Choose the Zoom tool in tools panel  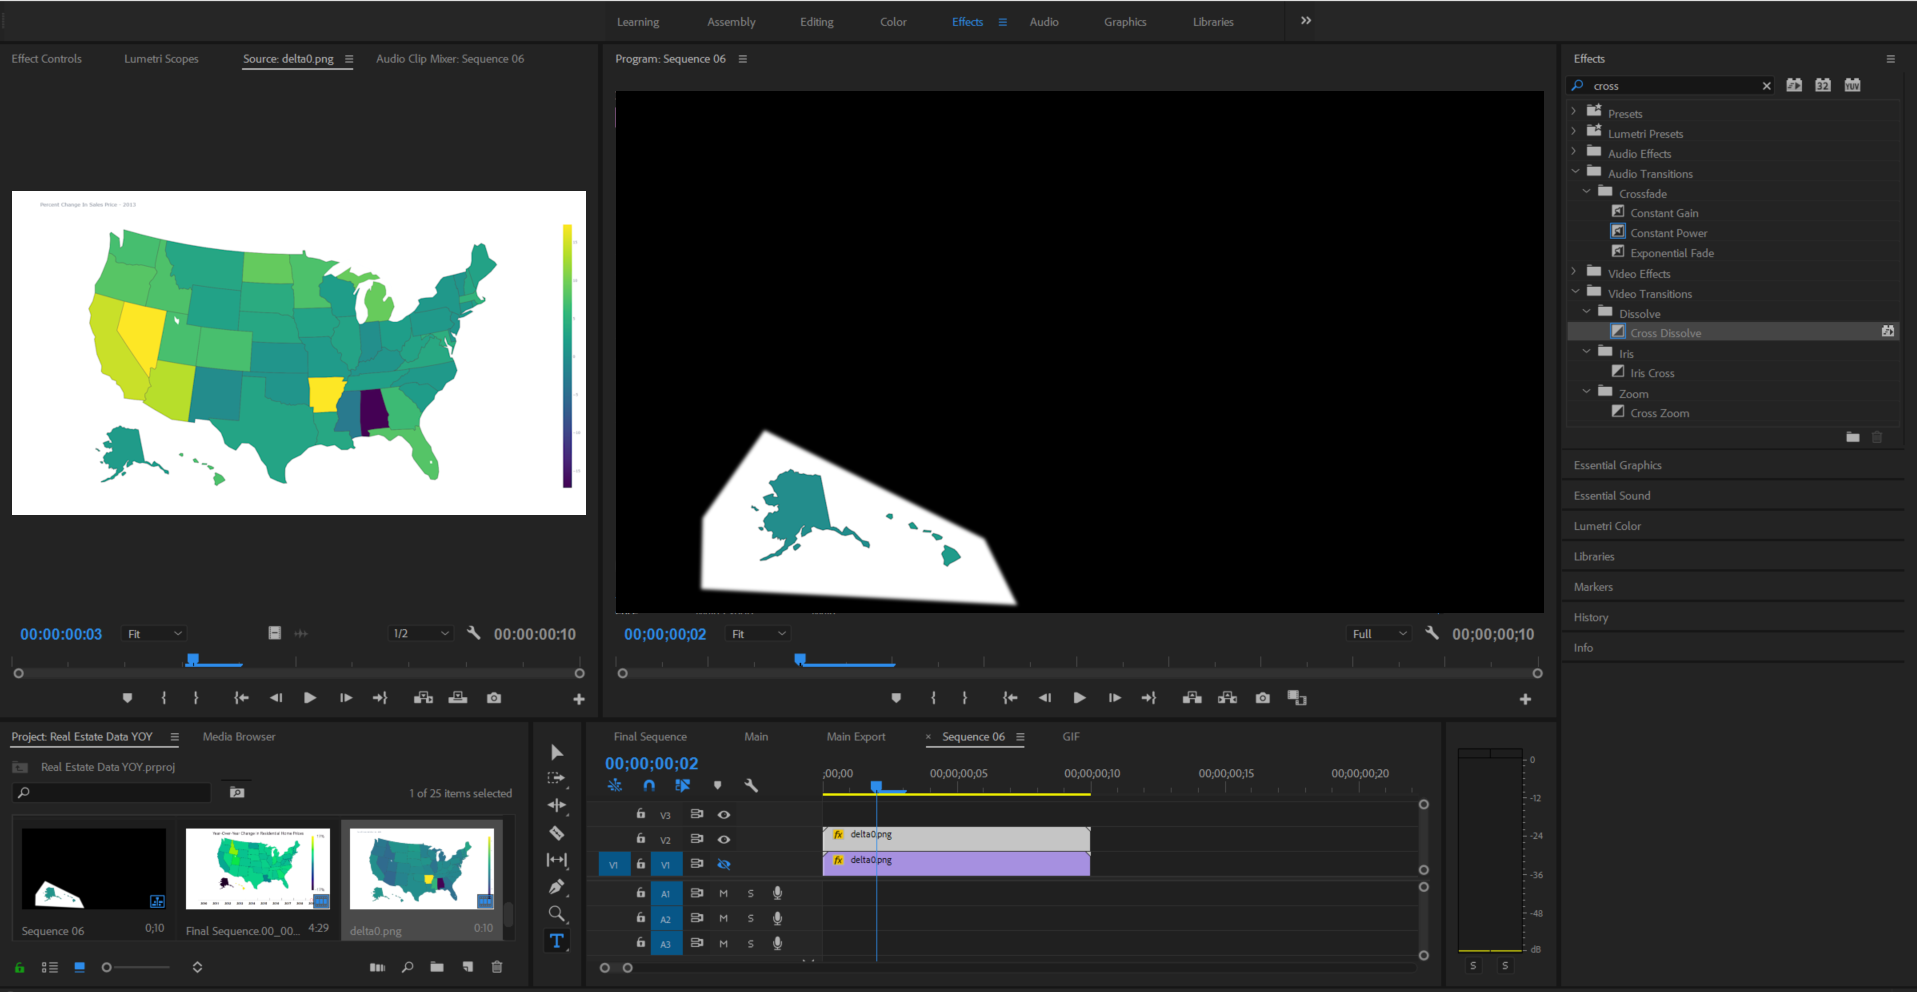coord(557,914)
